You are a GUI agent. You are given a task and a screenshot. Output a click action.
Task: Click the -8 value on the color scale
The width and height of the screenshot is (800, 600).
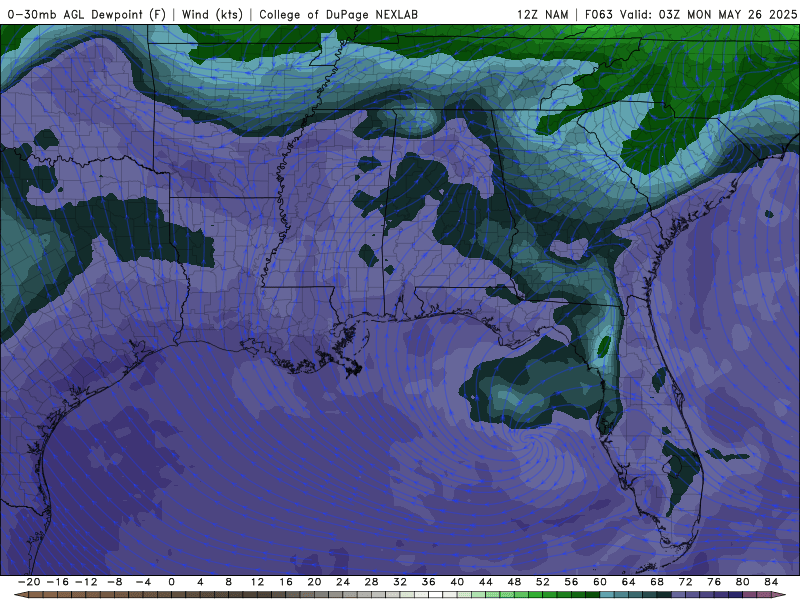pos(114,582)
